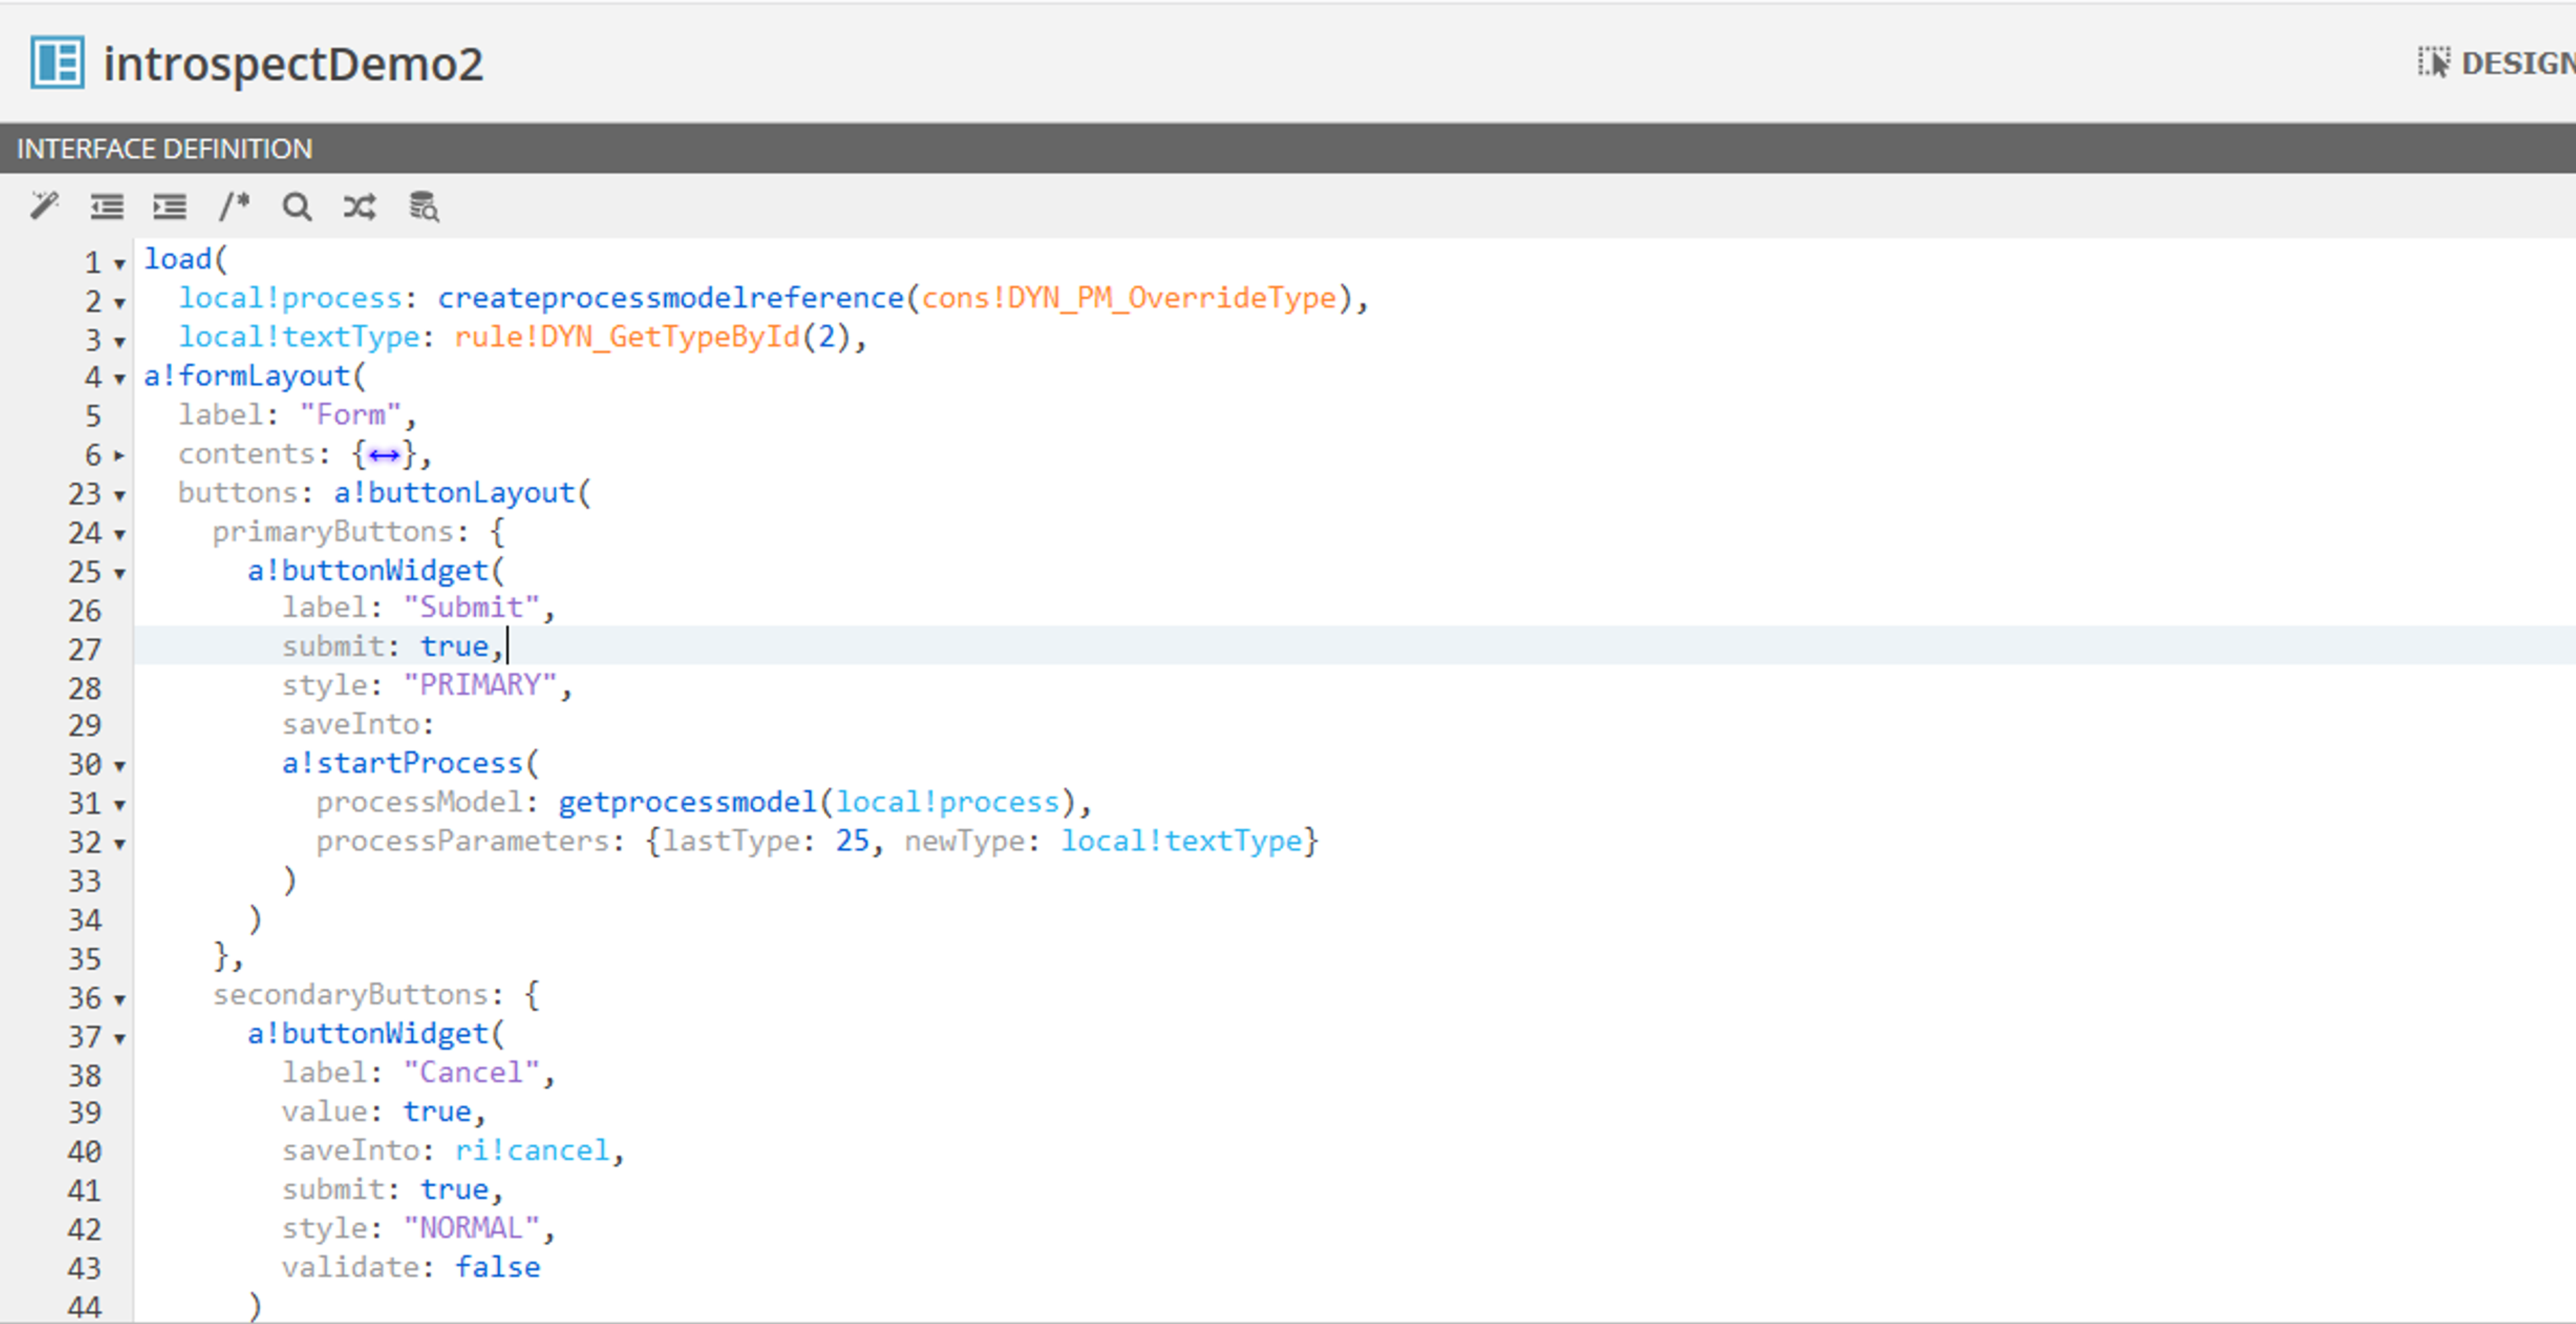The height and width of the screenshot is (1324, 2576).
Task: Collapse a!formLayout at line 4
Action: tap(120, 380)
